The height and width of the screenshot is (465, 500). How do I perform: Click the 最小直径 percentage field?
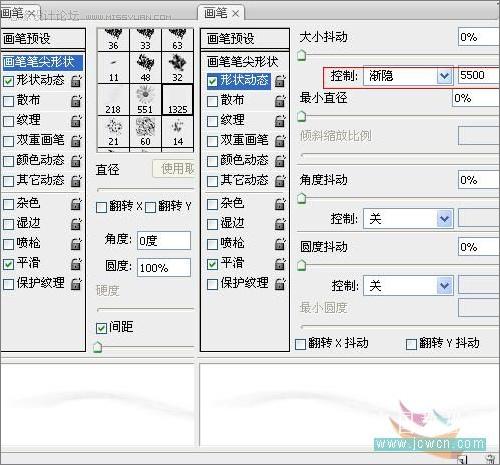tap(476, 98)
